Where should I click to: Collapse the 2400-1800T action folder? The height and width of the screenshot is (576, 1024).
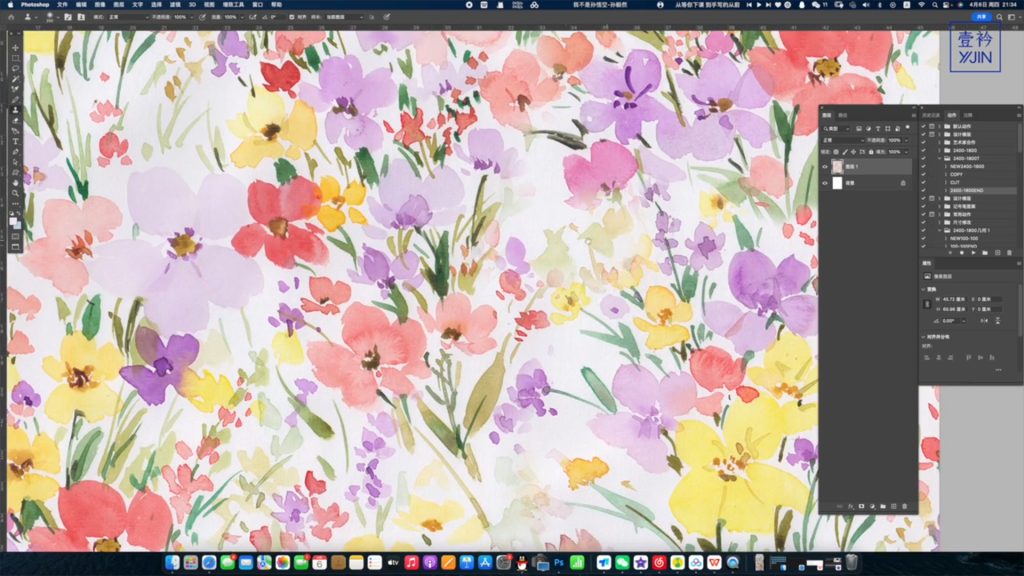click(x=941, y=158)
